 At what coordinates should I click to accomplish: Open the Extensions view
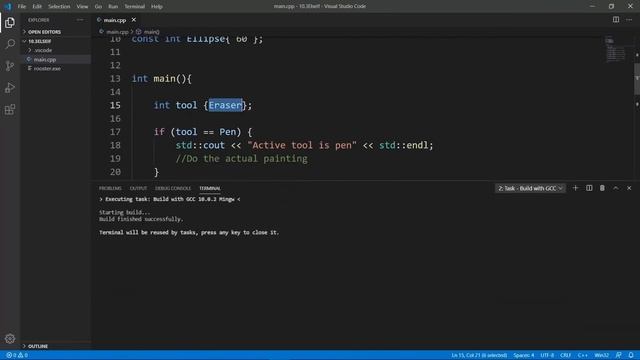point(10,109)
